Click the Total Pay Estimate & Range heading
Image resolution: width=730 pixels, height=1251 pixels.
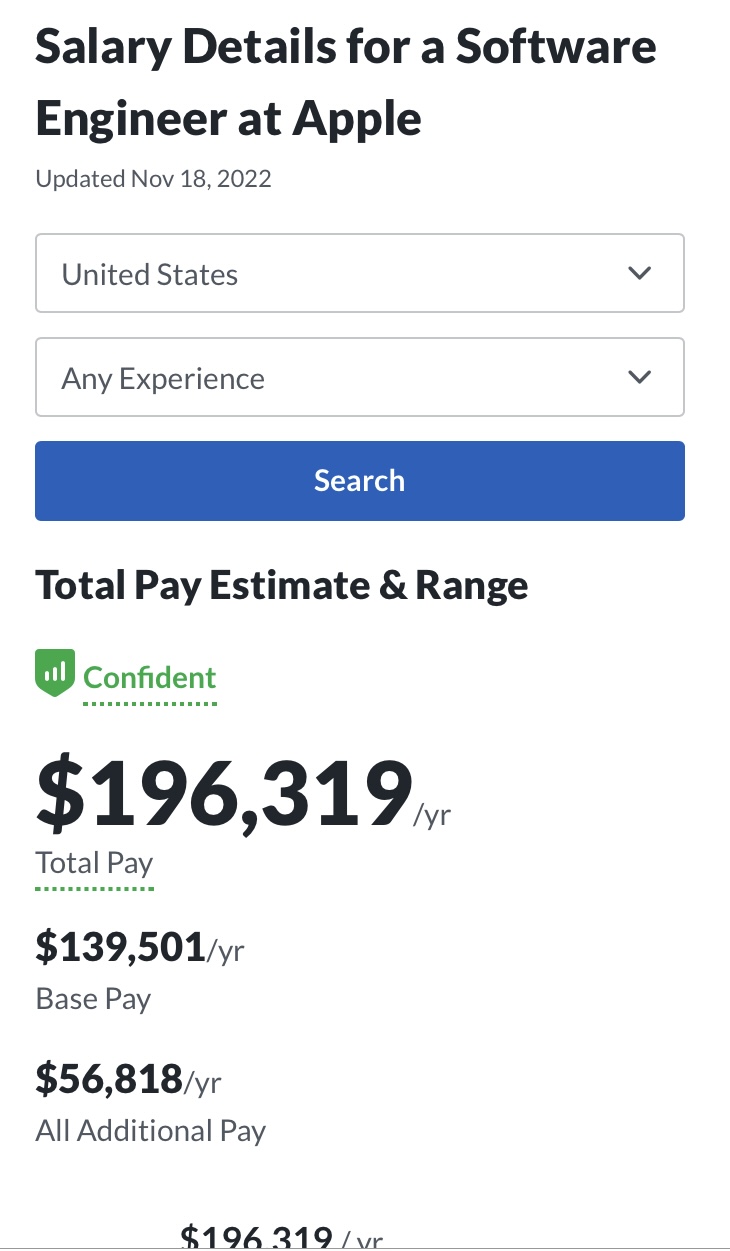pos(282,585)
